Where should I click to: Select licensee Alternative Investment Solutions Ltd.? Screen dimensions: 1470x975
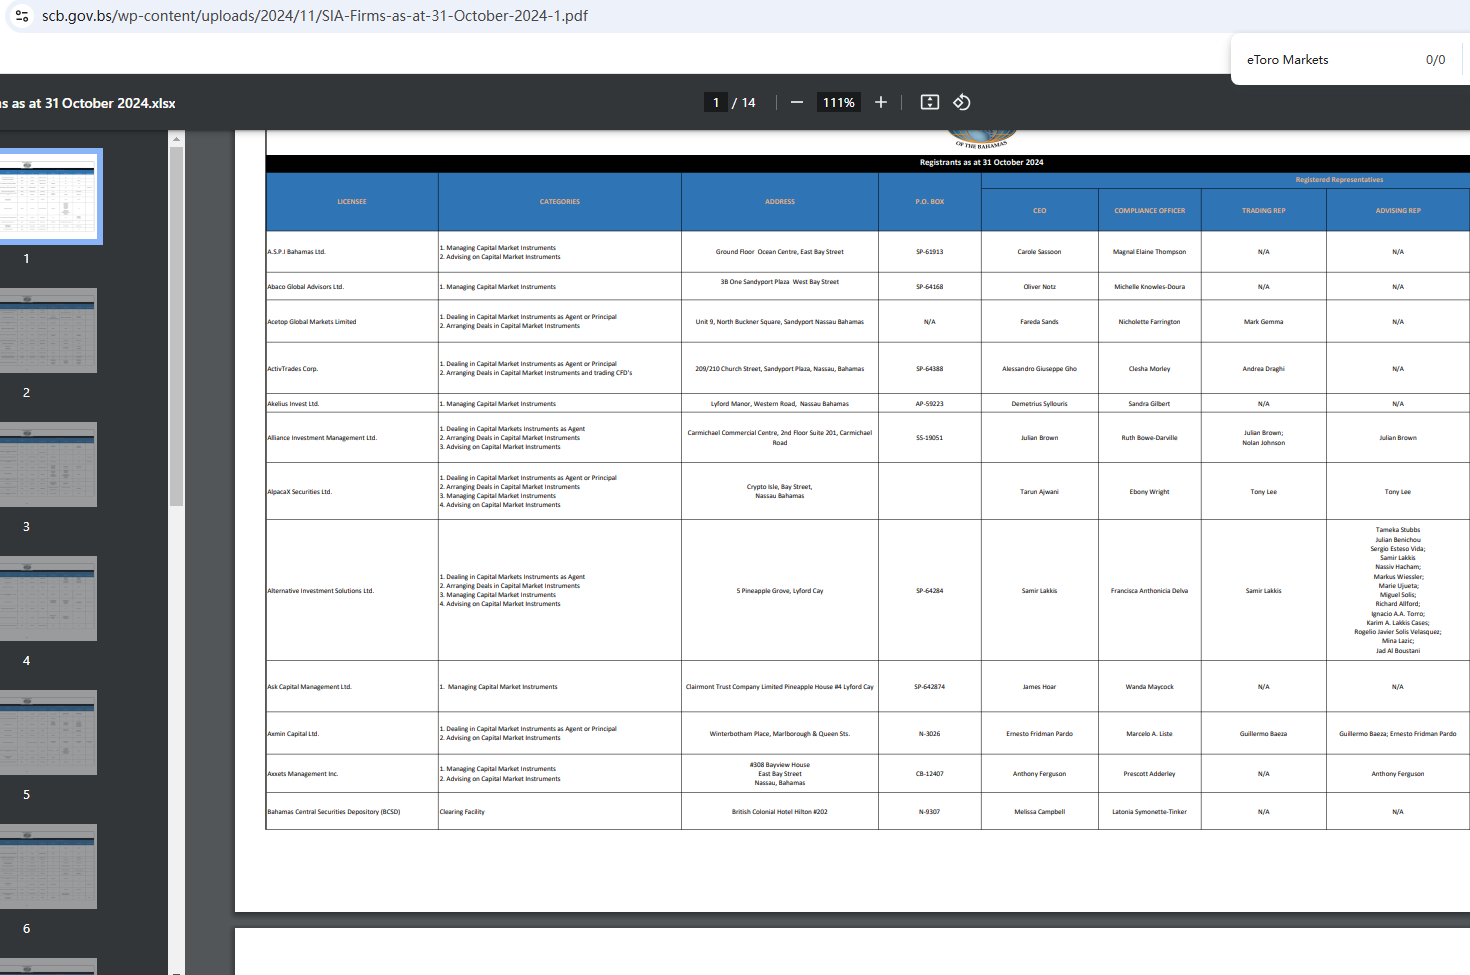point(320,591)
